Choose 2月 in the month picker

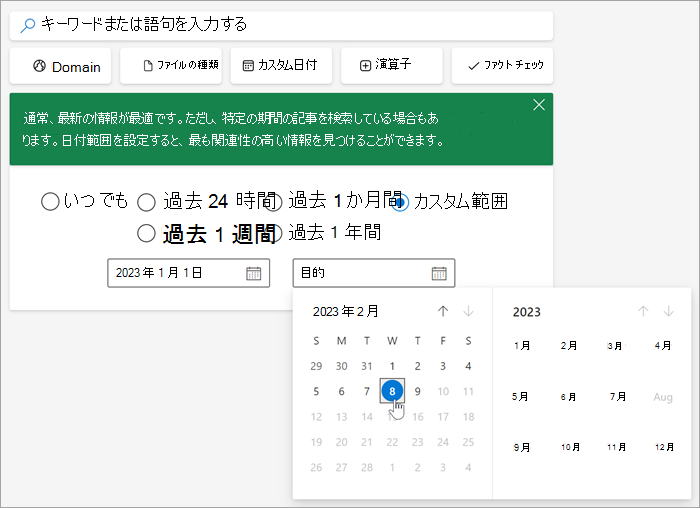coord(569,346)
